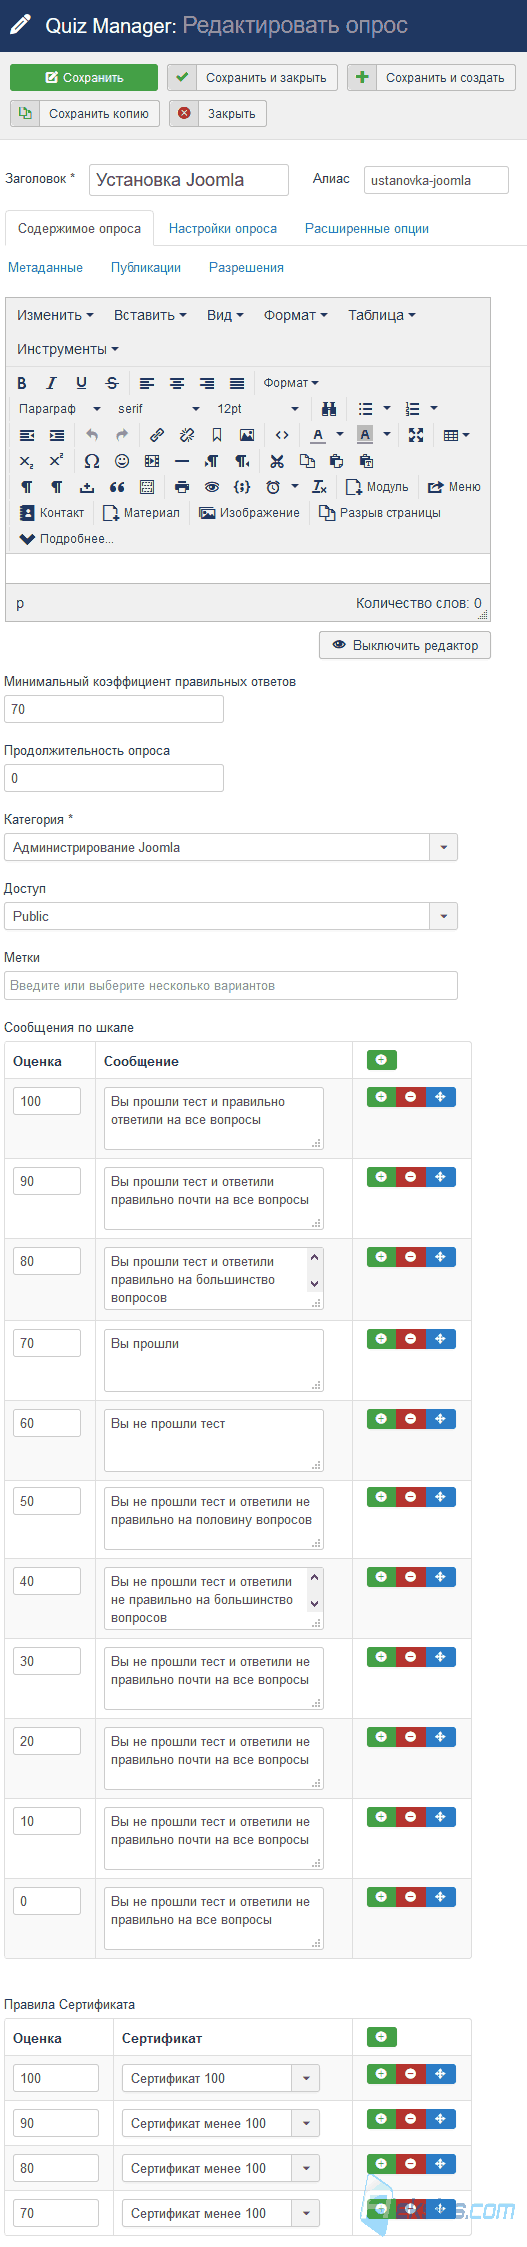Choose the background color A button
This screenshot has width=527, height=2247.
pos(365,435)
